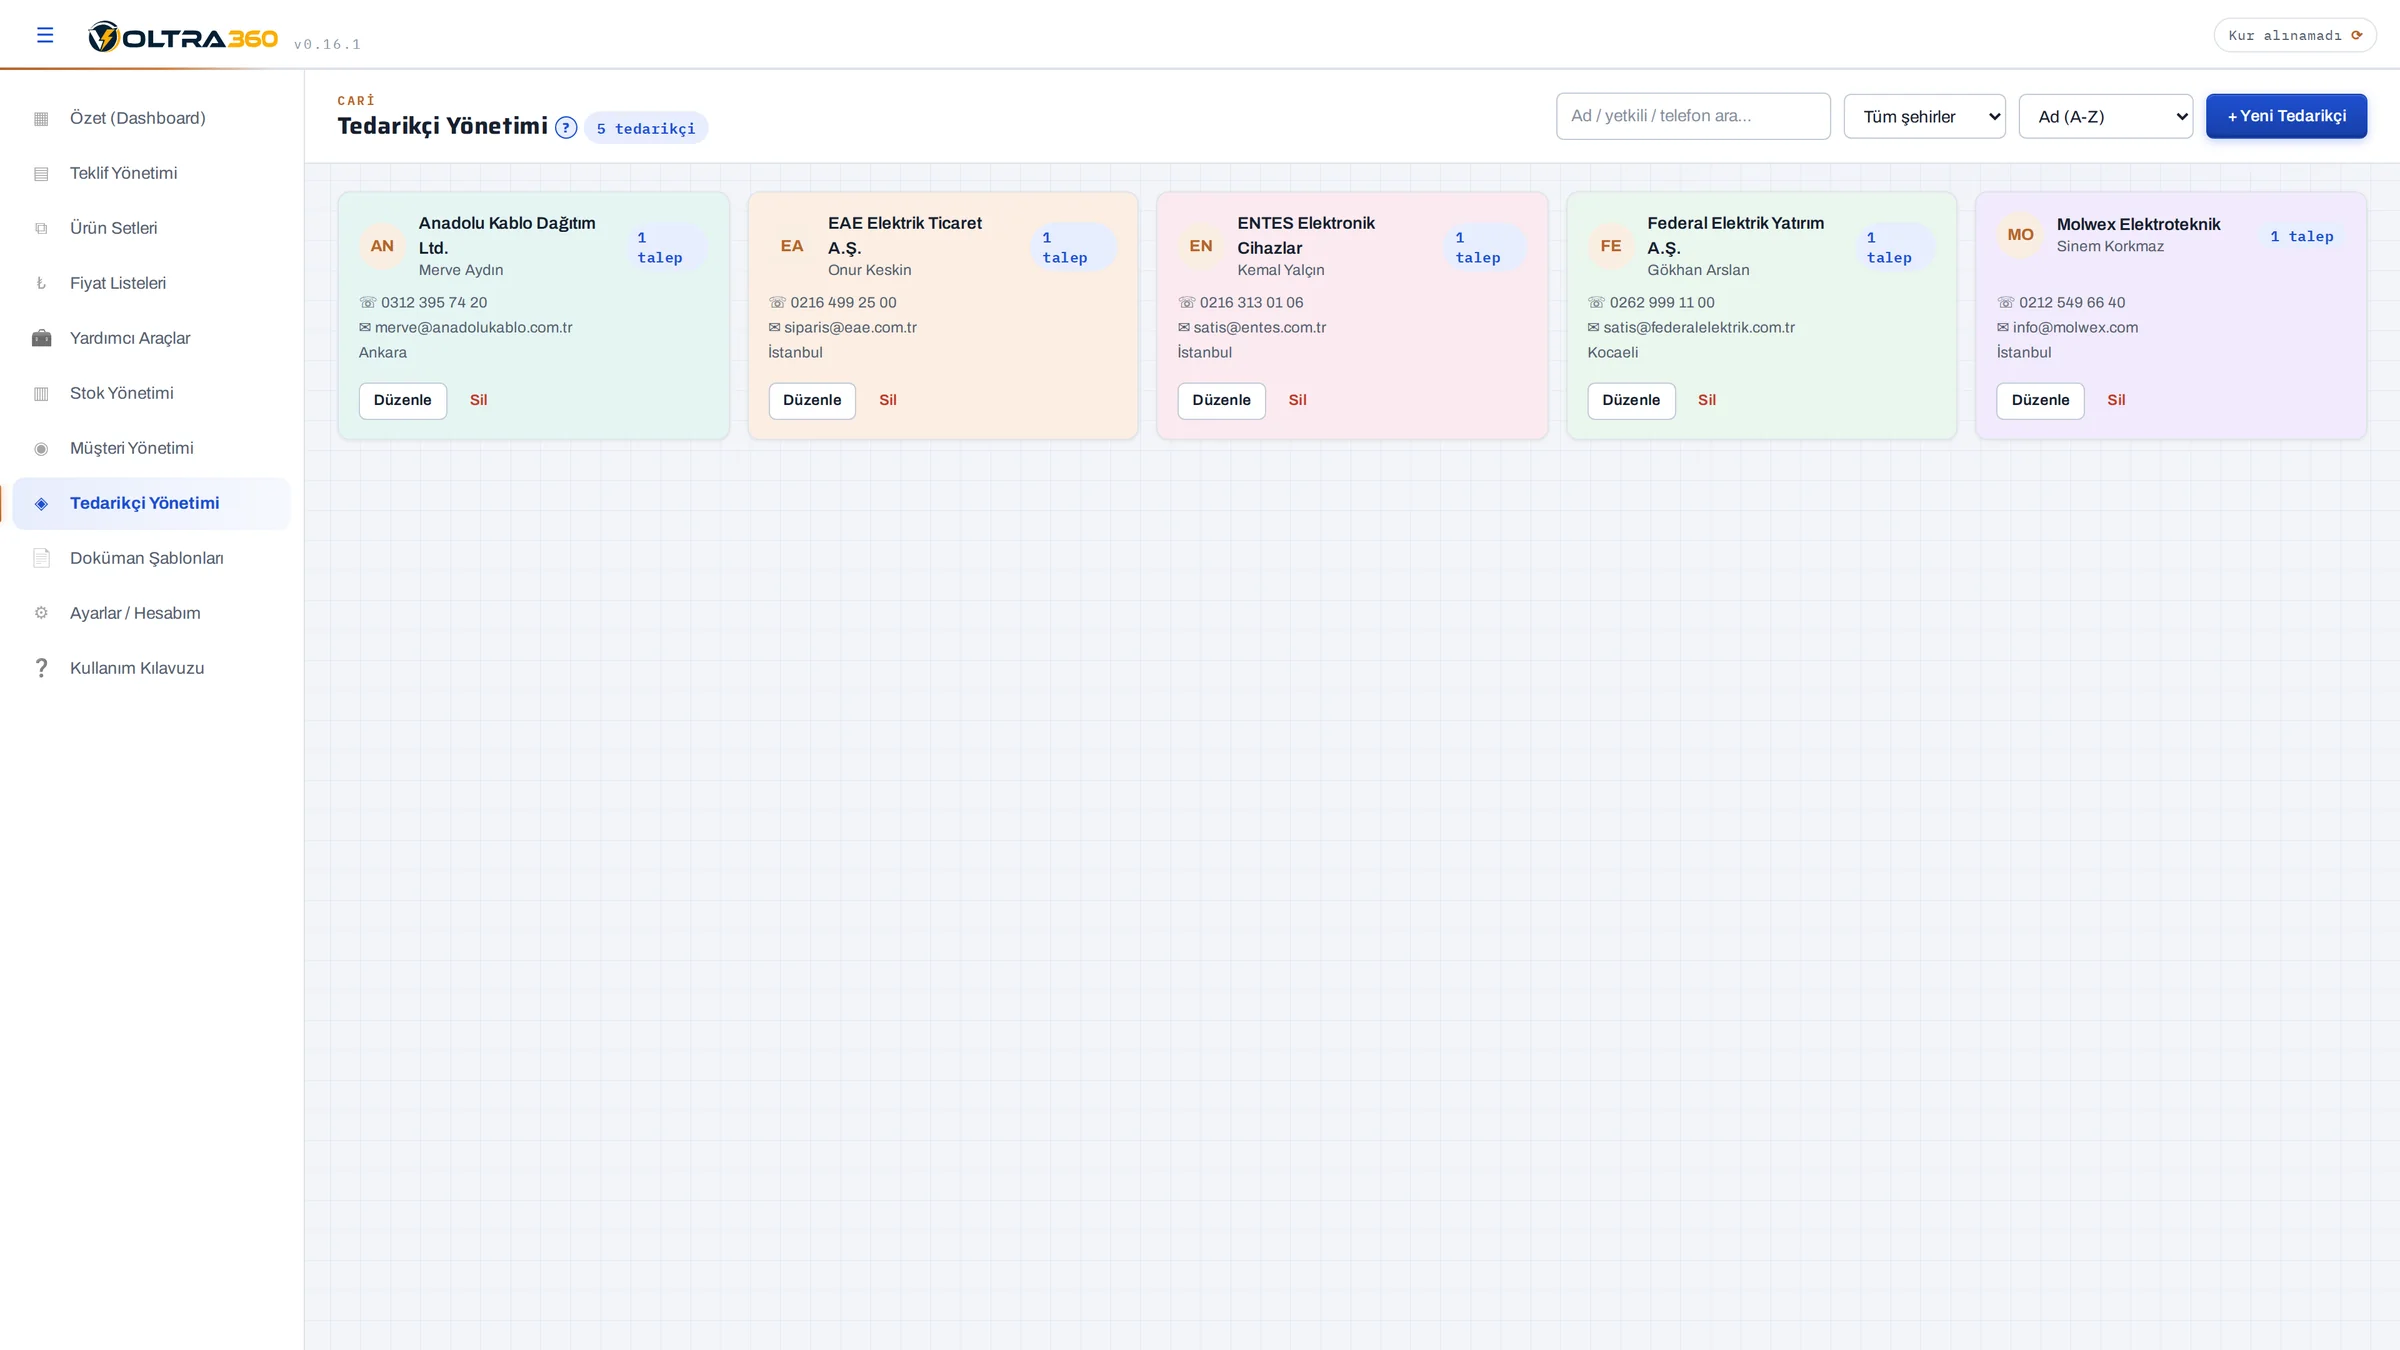
Task: Click the Yardımcı Araçlar toolbox icon
Action: (x=41, y=339)
